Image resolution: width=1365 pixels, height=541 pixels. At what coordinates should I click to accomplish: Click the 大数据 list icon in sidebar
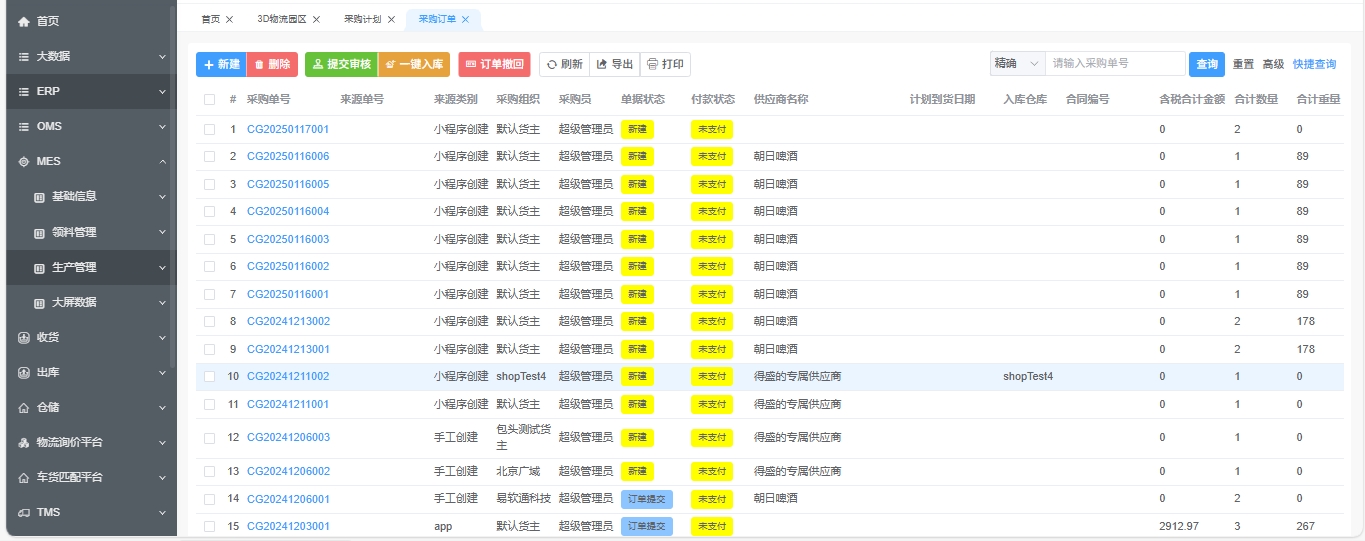coord(24,56)
